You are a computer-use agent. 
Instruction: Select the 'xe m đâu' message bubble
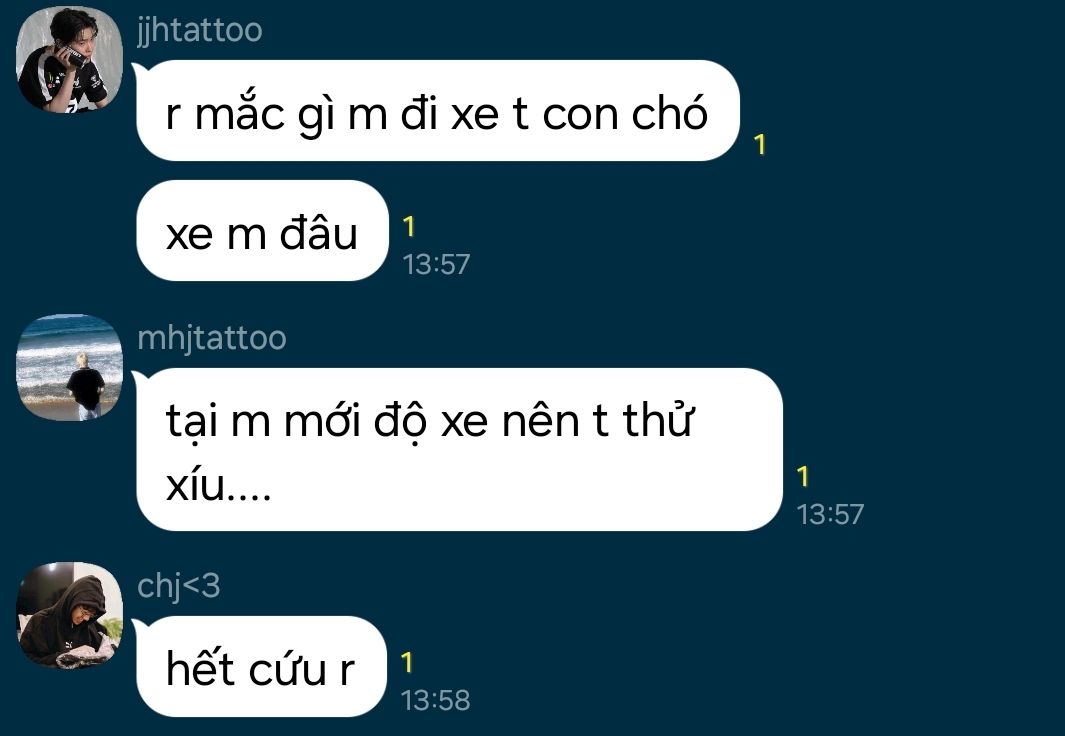coord(262,231)
